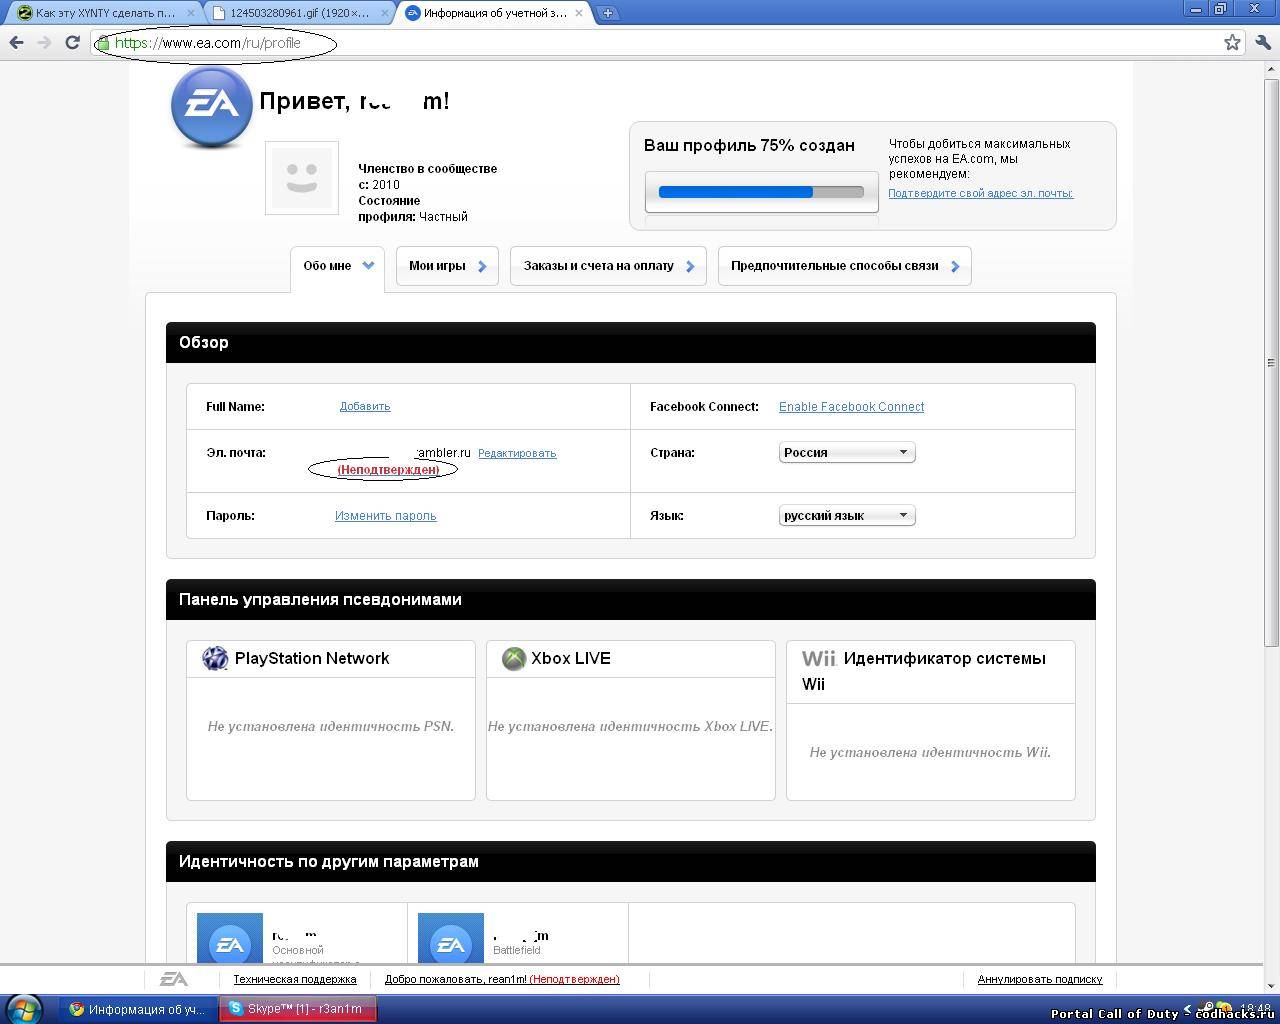Click 'Ваш профиль 75% создан' text

tap(749, 145)
